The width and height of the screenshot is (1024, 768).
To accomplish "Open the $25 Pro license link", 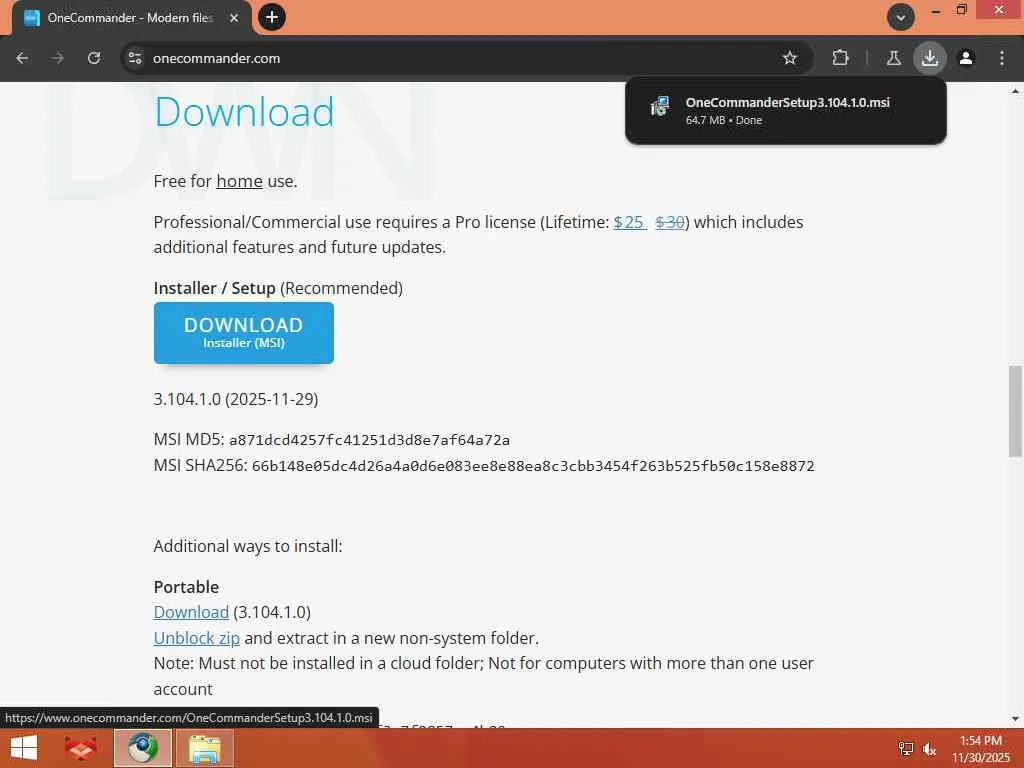I will (629, 222).
